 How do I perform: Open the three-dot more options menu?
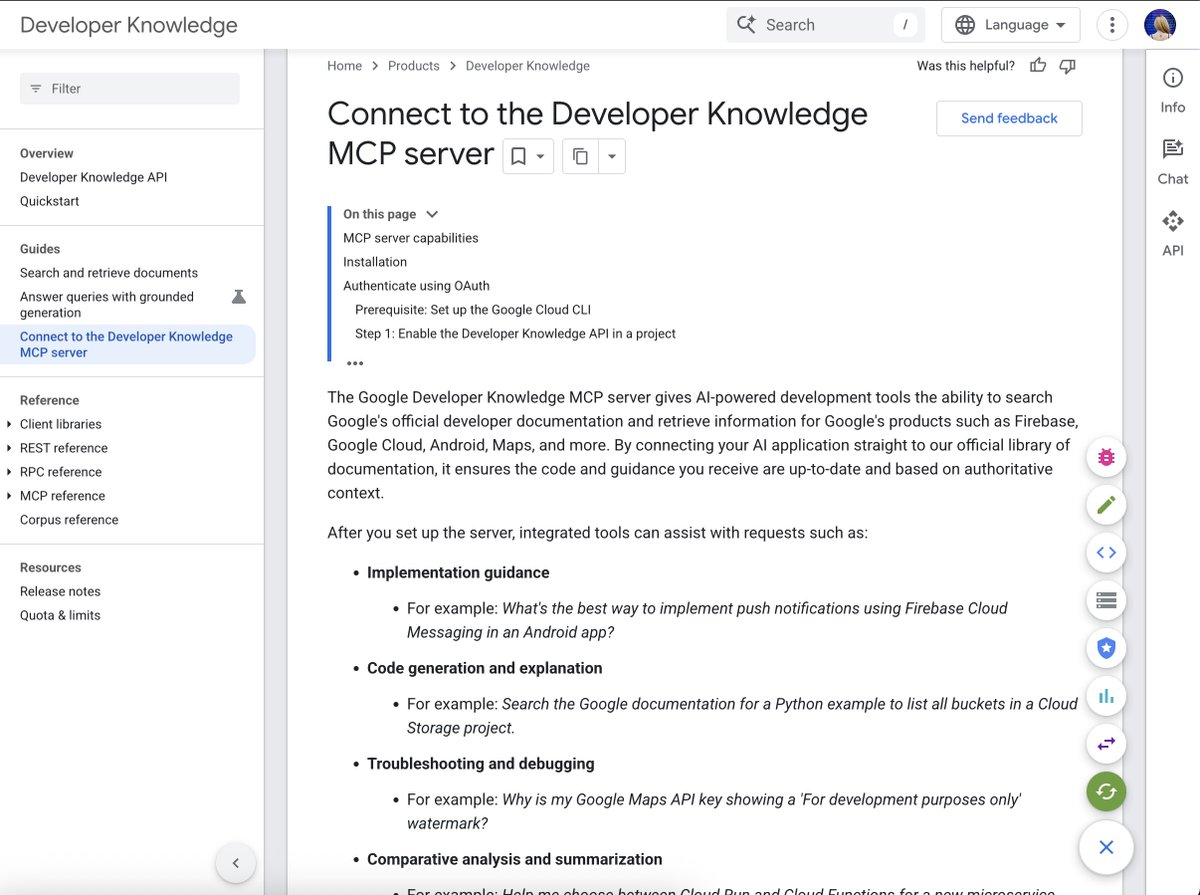pyautogui.click(x=1112, y=25)
